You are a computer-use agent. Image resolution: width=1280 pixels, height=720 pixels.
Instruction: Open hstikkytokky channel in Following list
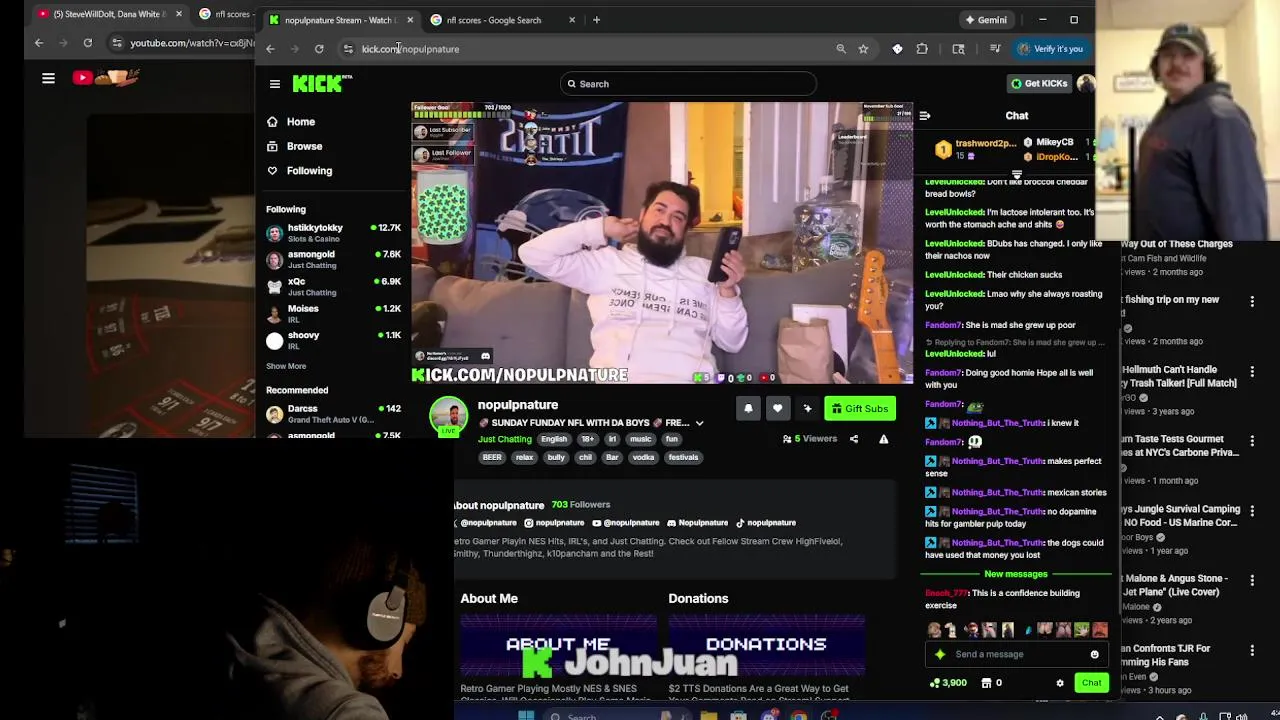(334, 232)
